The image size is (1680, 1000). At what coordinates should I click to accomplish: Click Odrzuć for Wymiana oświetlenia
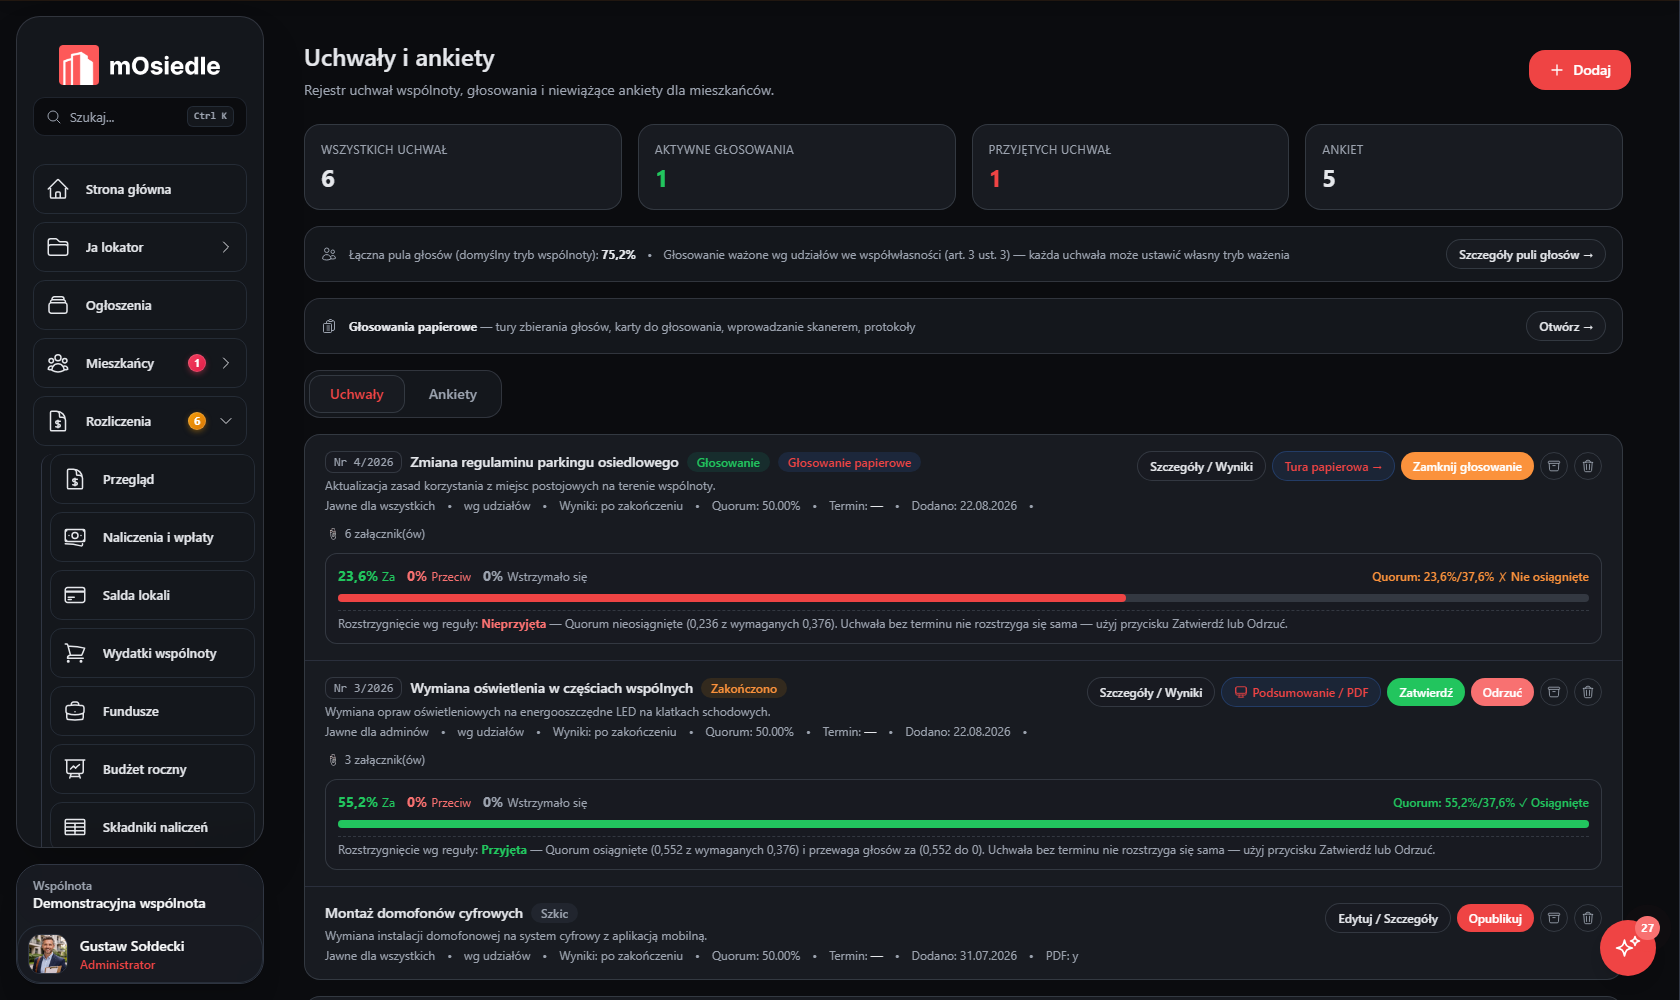[x=1502, y=692]
